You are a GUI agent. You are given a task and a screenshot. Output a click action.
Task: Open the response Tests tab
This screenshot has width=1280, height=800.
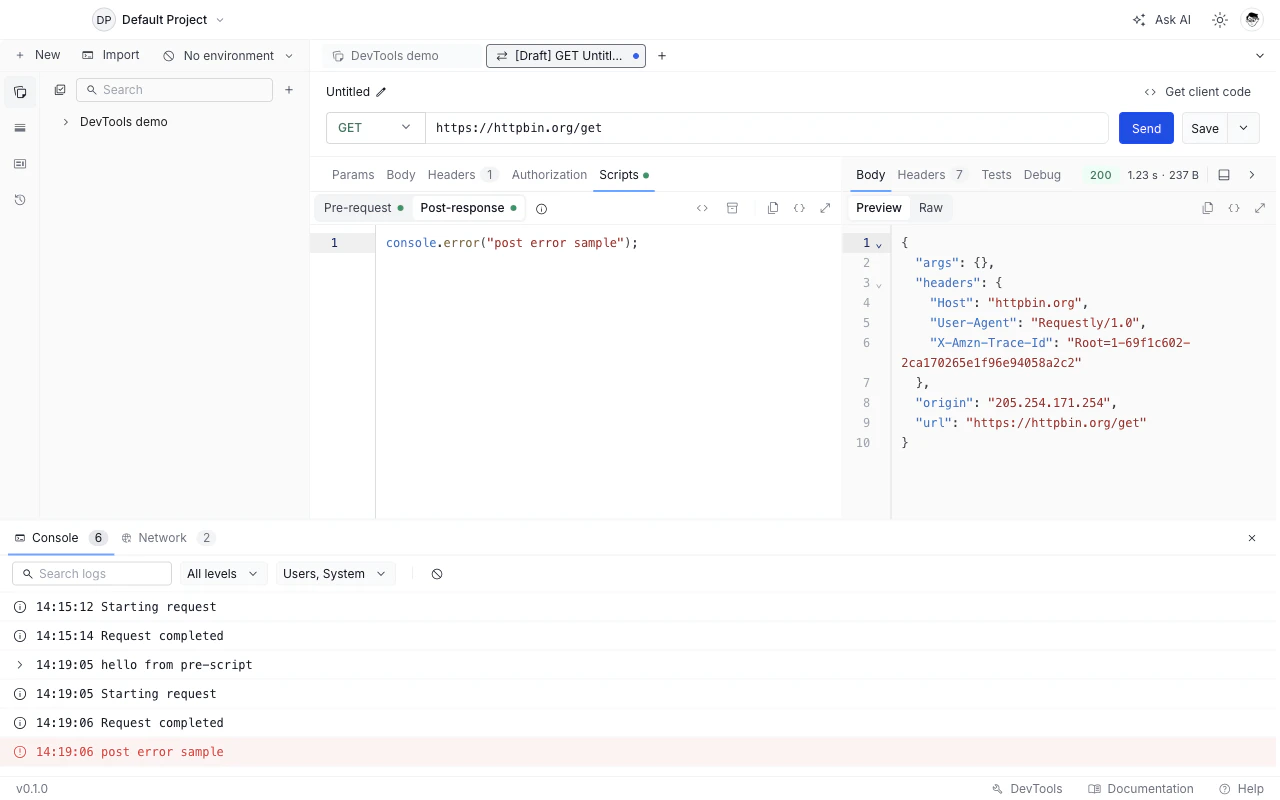pos(996,175)
